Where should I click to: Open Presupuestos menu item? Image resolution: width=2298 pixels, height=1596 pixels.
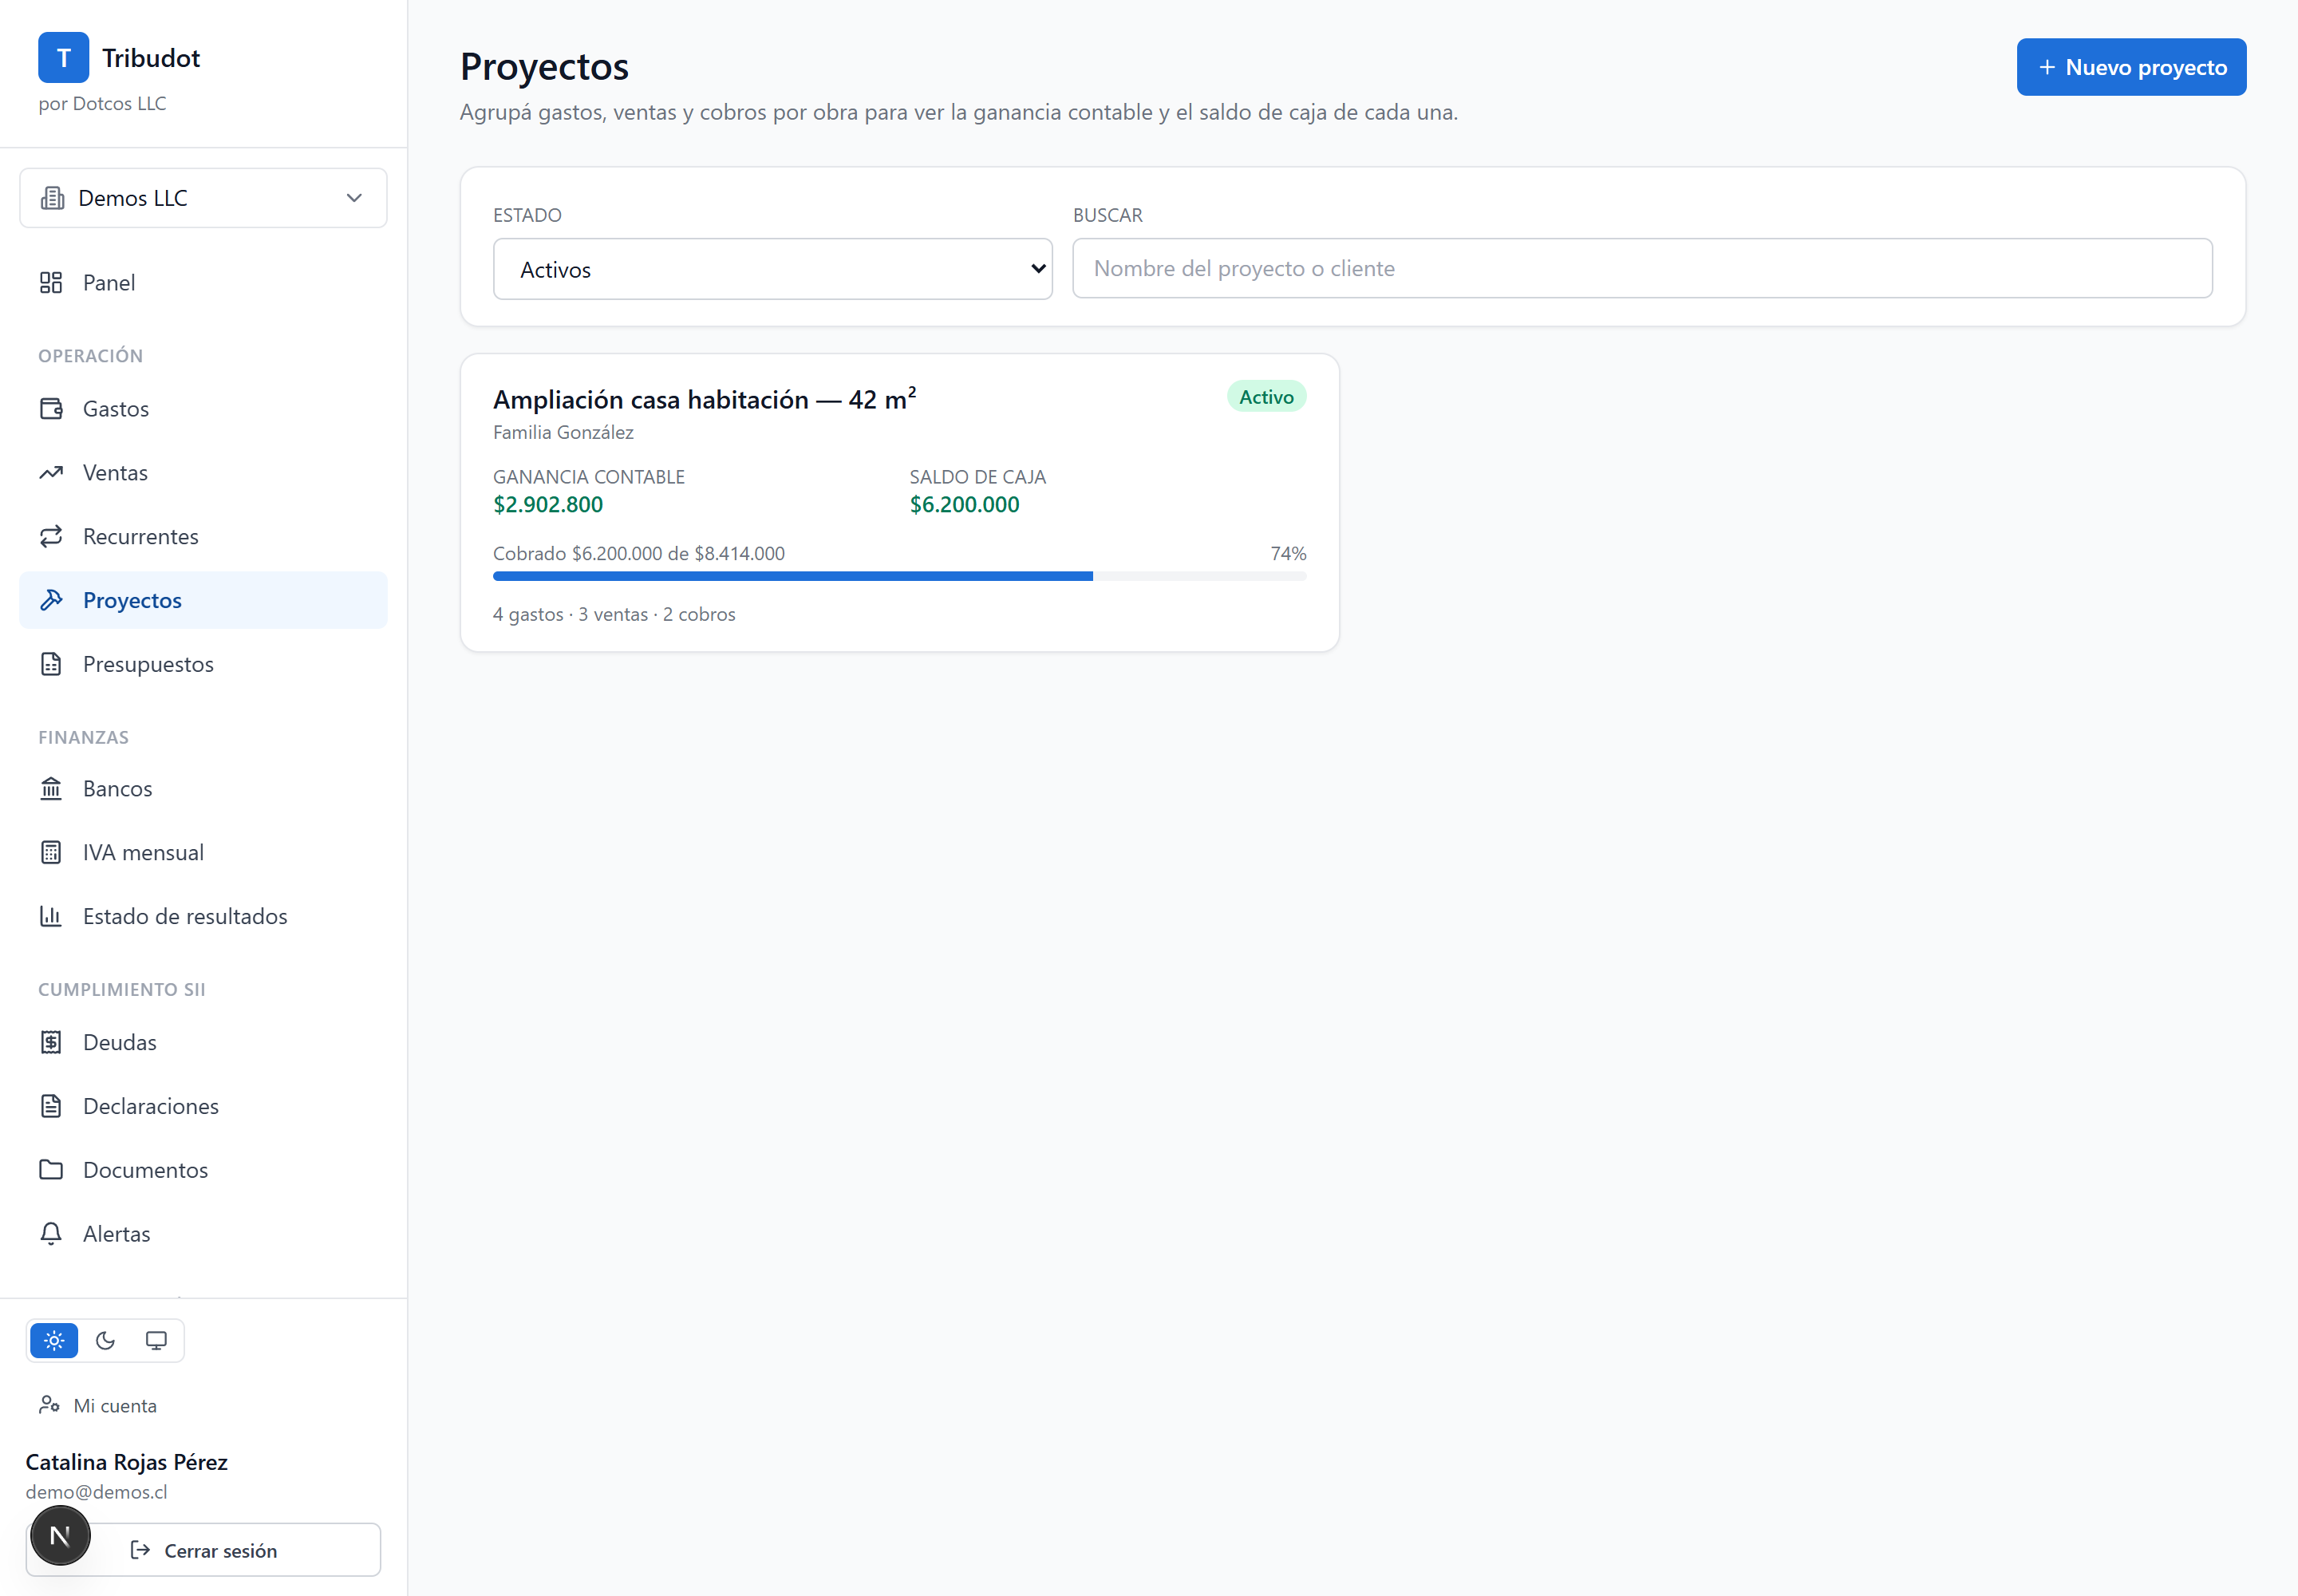pos(203,664)
